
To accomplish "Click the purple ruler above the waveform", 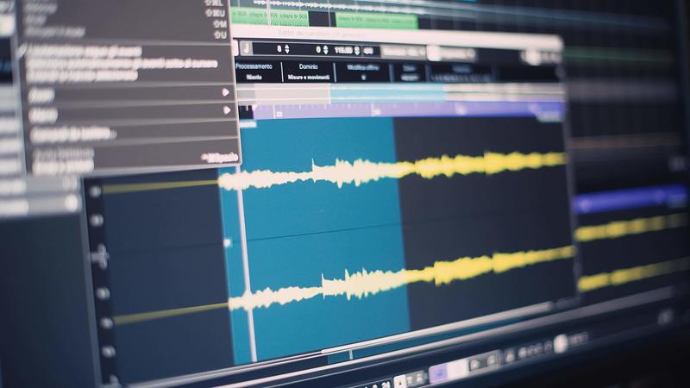I will click(408, 110).
